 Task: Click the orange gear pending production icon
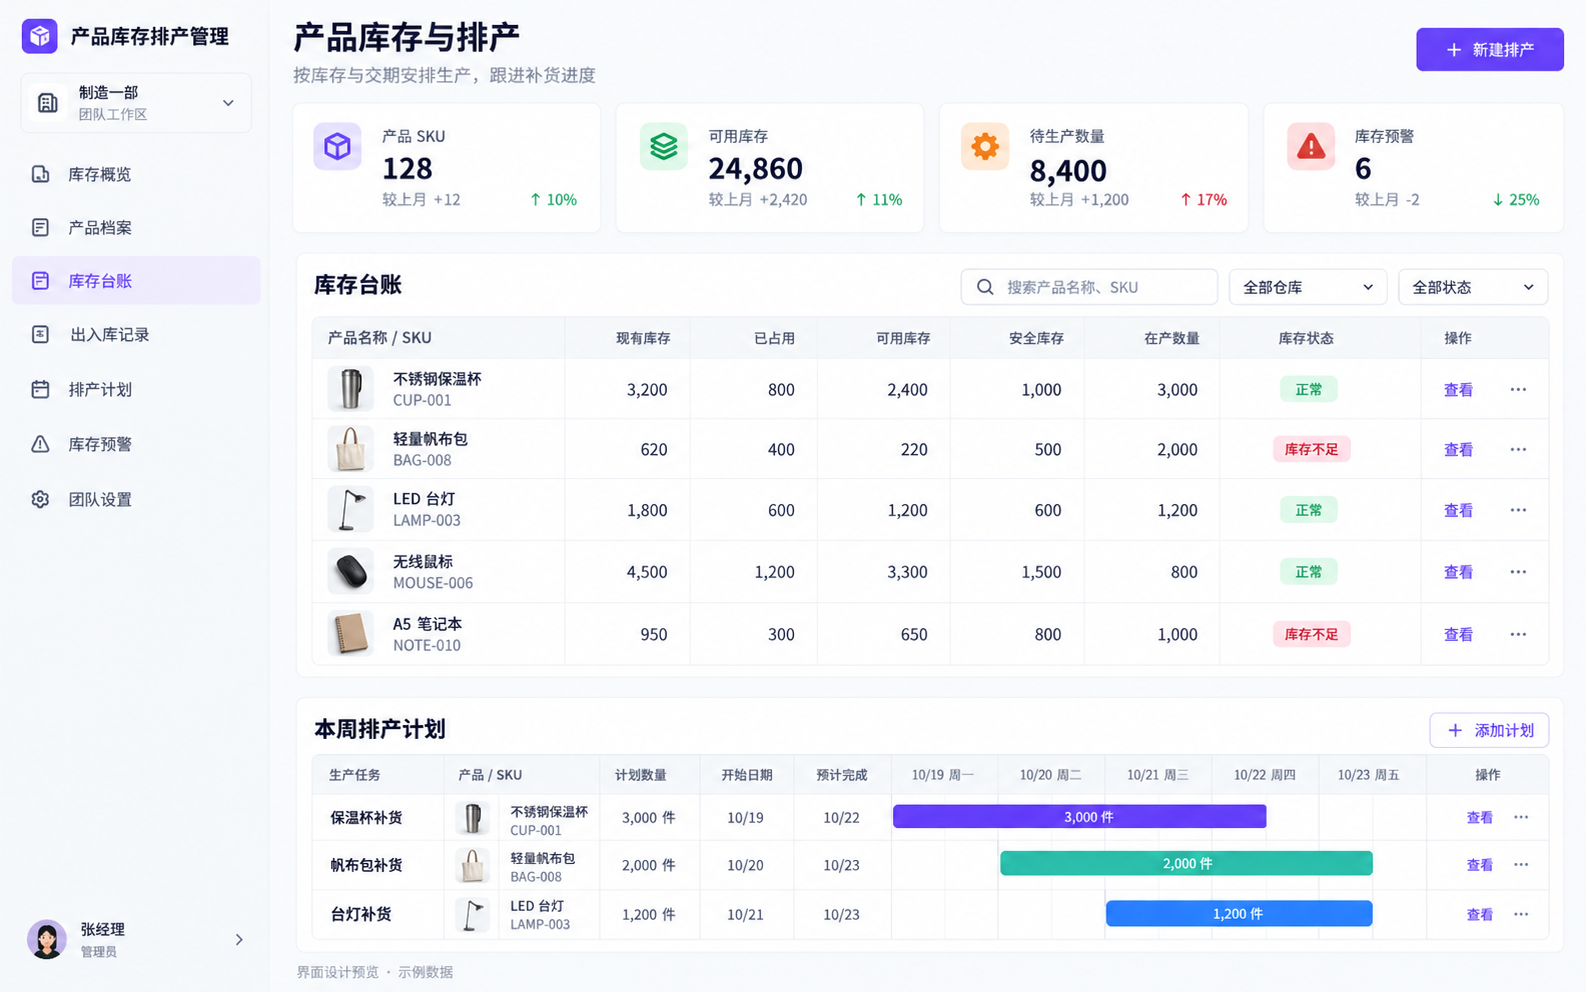point(985,146)
